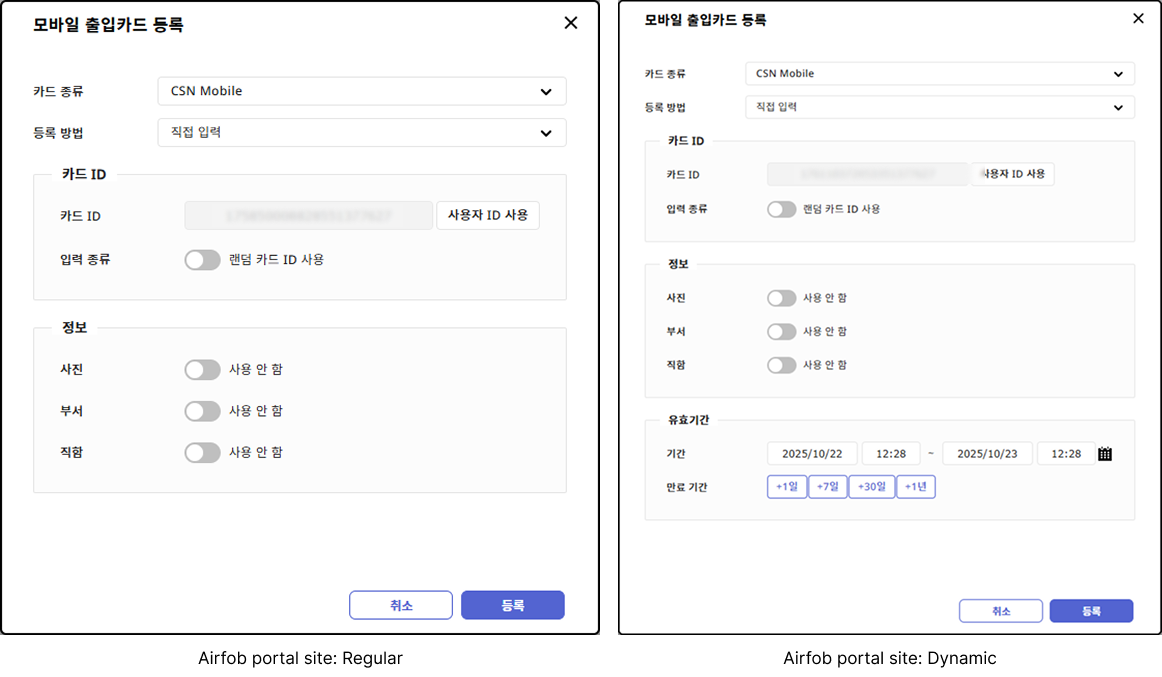Screen dimensions: 1162x677
Task: Close the right dialog containing 유효기간 section
Action: (1138, 18)
